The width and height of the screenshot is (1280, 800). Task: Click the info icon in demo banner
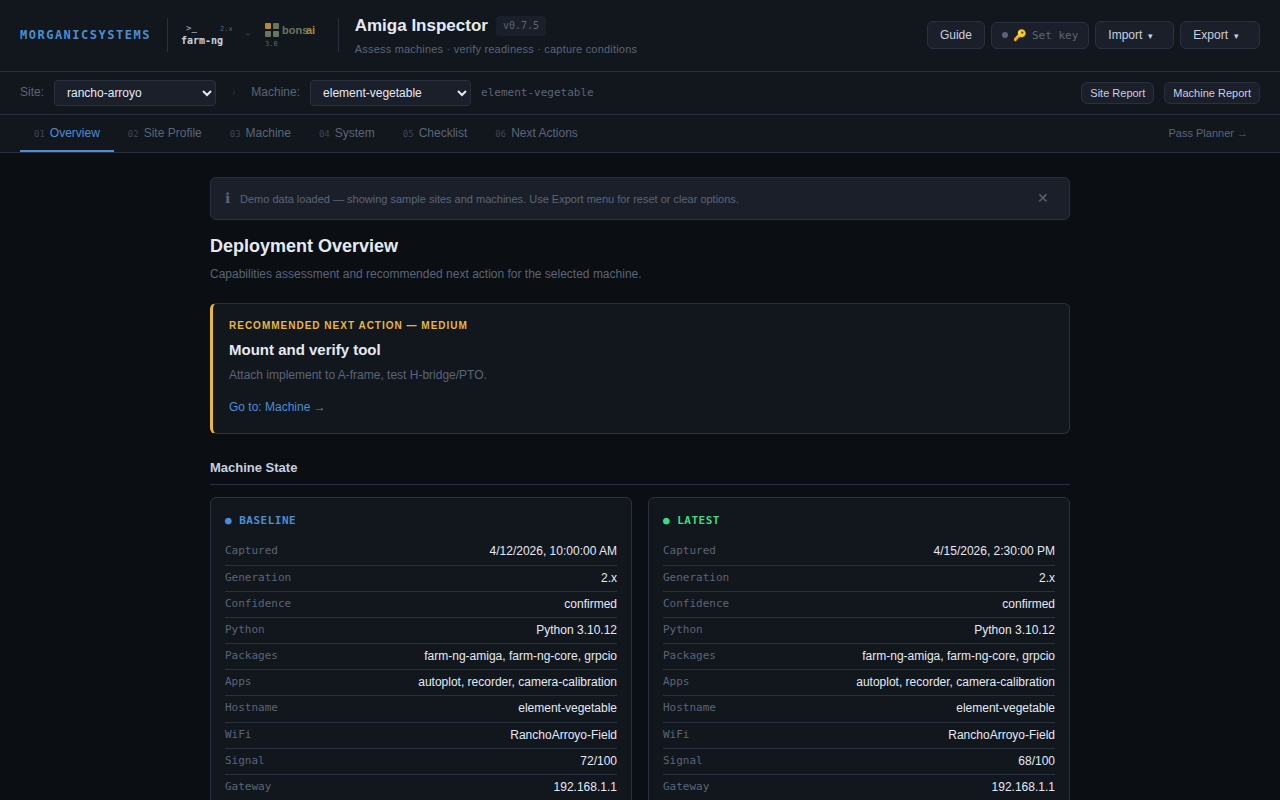[228, 198]
